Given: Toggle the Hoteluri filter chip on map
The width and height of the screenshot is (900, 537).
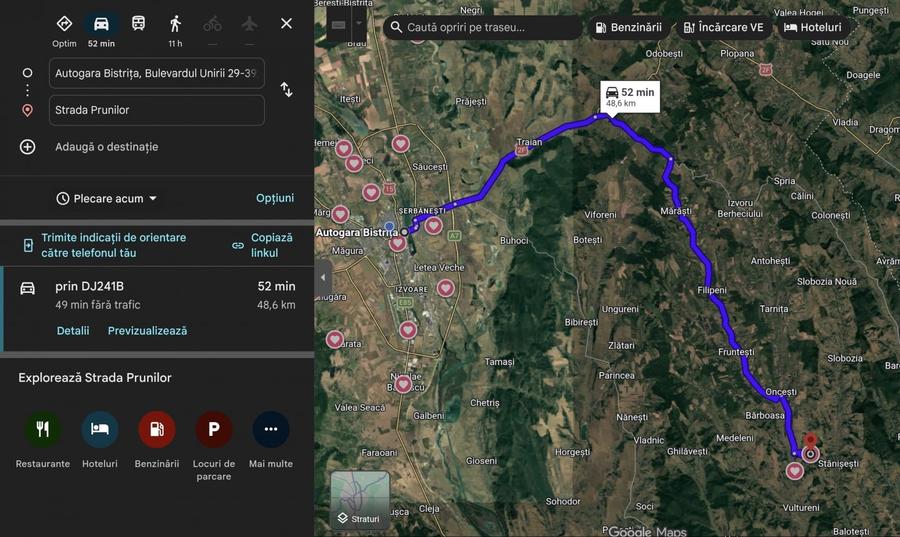Looking at the screenshot, I should click(813, 28).
